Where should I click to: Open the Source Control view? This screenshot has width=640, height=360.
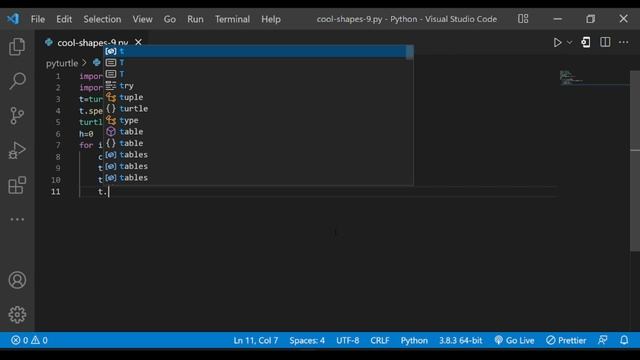tap(17, 116)
